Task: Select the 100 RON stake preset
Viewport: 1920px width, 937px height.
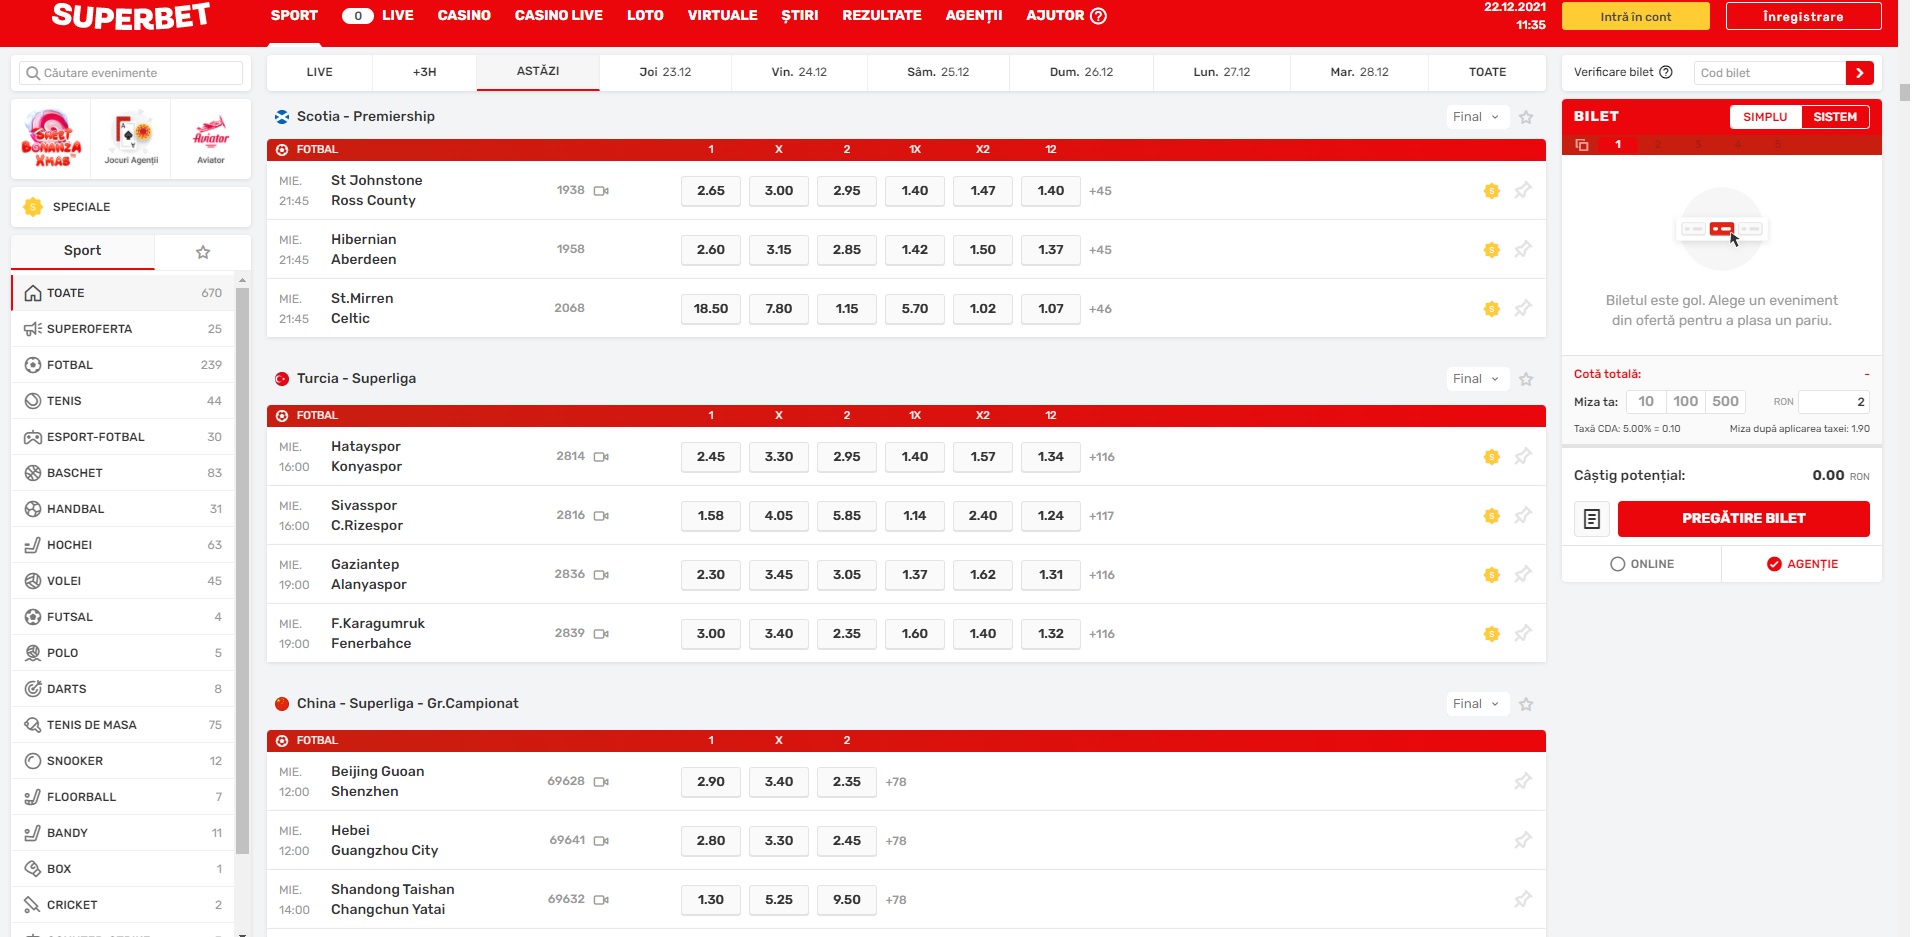Action: [1686, 402]
